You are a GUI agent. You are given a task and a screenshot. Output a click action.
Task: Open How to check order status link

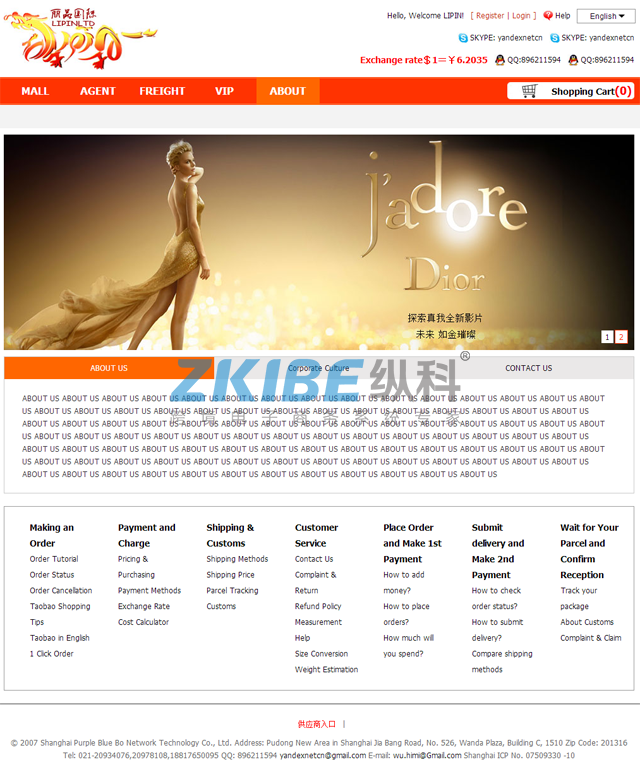click(x=496, y=598)
